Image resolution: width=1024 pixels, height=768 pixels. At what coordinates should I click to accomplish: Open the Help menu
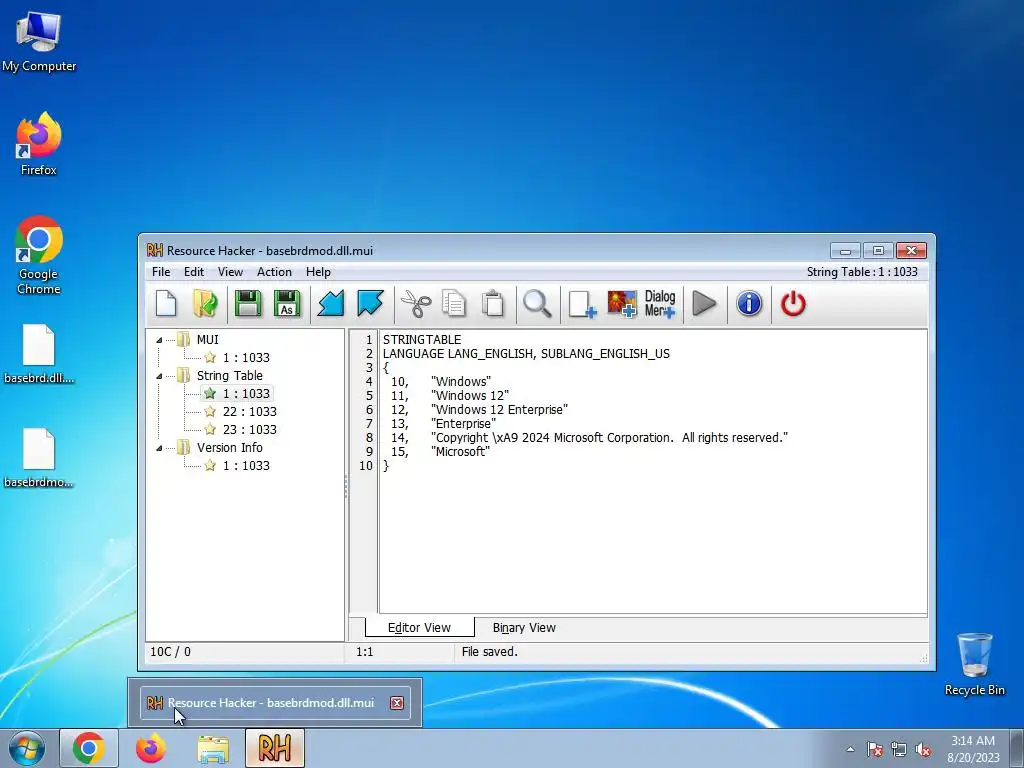click(318, 272)
